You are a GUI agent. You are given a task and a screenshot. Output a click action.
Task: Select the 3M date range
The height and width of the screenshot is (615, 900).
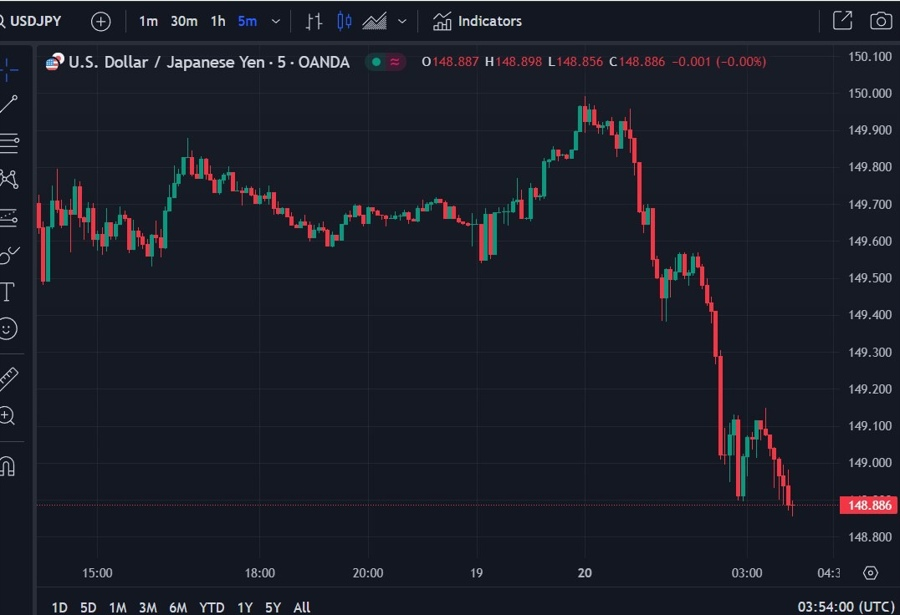tap(148, 607)
